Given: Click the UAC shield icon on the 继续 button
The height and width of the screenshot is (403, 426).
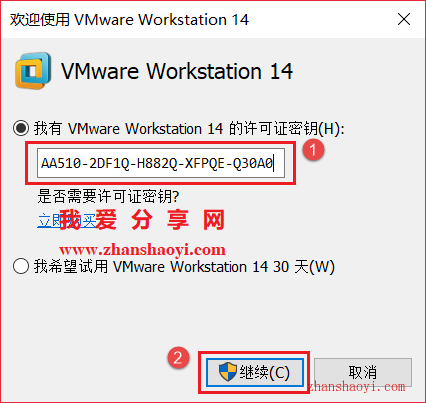Looking at the screenshot, I should coord(228,372).
